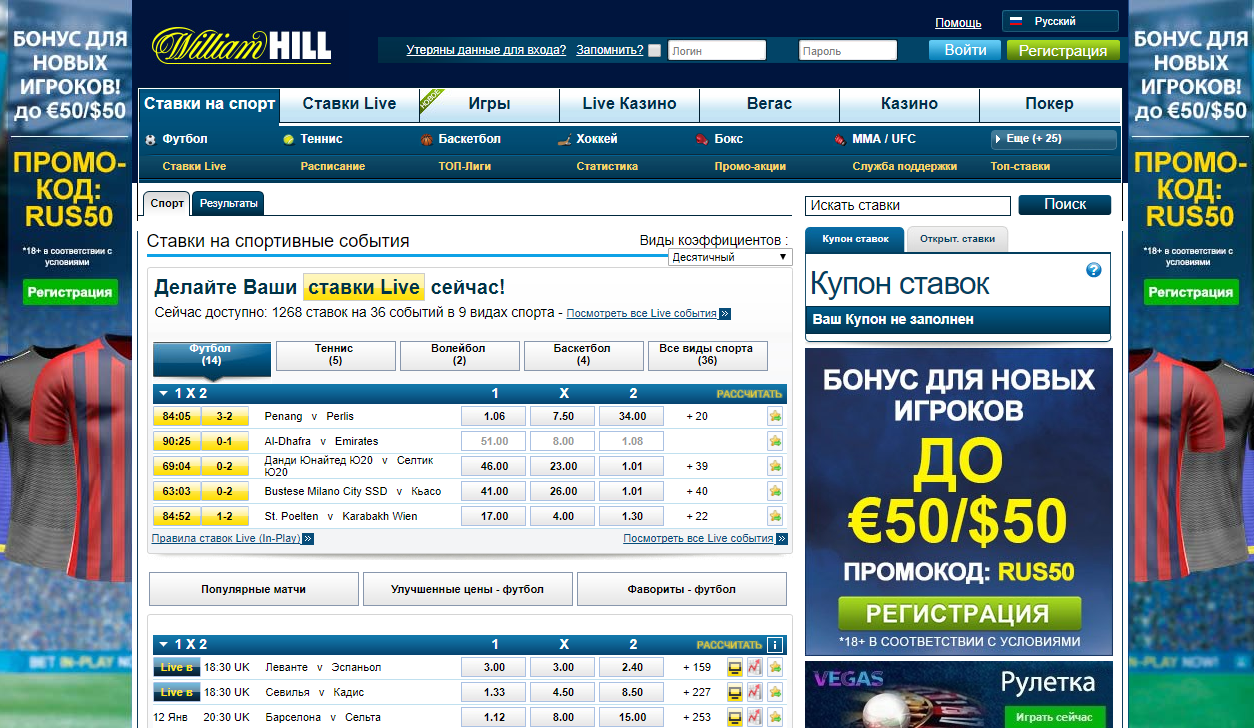Image resolution: width=1254 pixels, height=728 pixels.
Task: Click the Поиск search button
Action: [x=1065, y=204]
